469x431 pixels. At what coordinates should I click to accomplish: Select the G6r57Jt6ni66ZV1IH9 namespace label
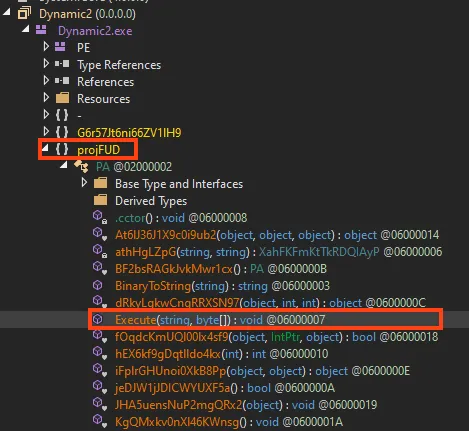point(129,133)
